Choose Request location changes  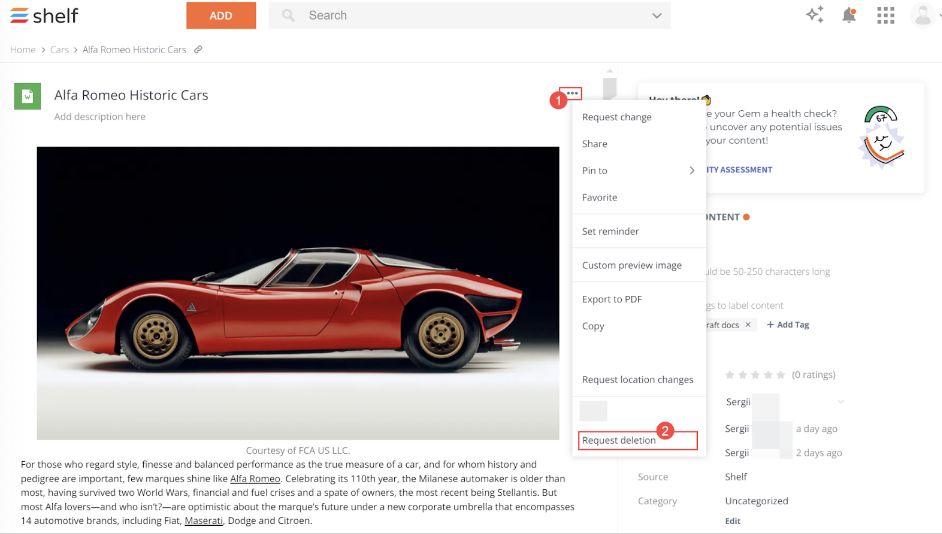[x=639, y=380]
